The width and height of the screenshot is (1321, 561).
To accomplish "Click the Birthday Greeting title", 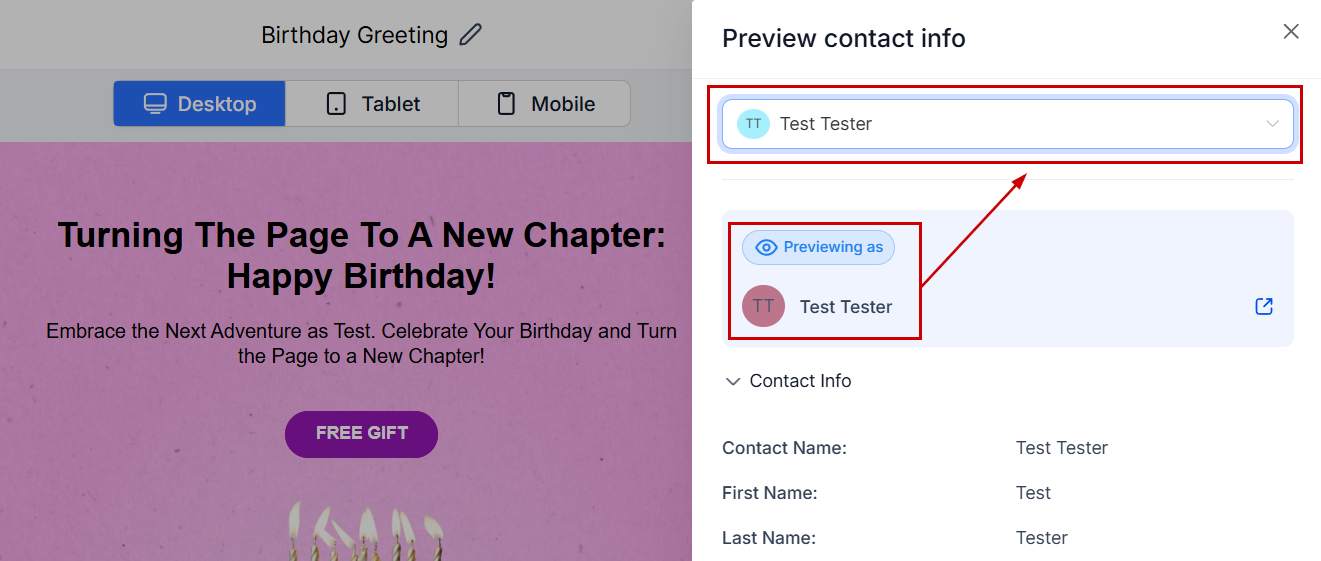I will (354, 35).
